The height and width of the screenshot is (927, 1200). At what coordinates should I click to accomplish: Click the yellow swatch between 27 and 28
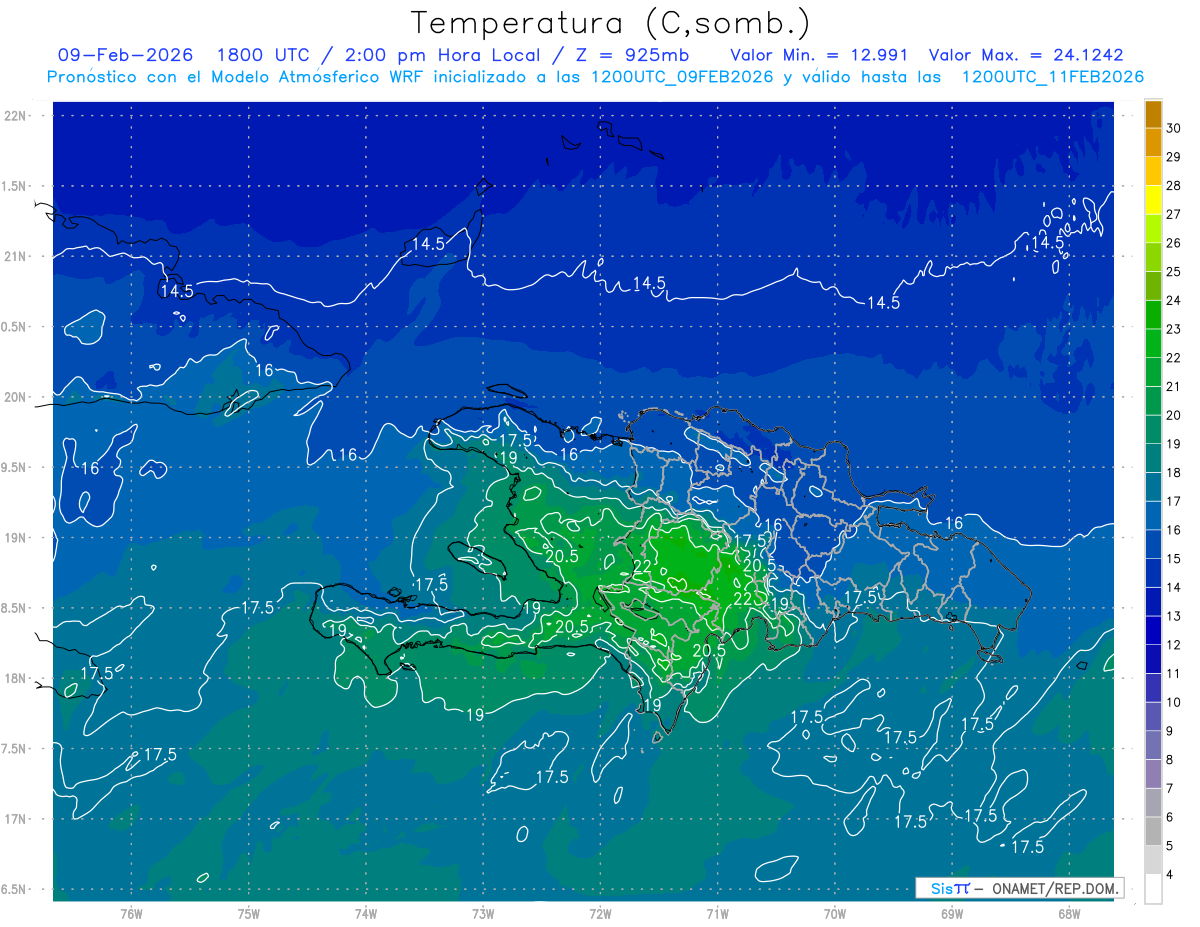tap(1153, 200)
